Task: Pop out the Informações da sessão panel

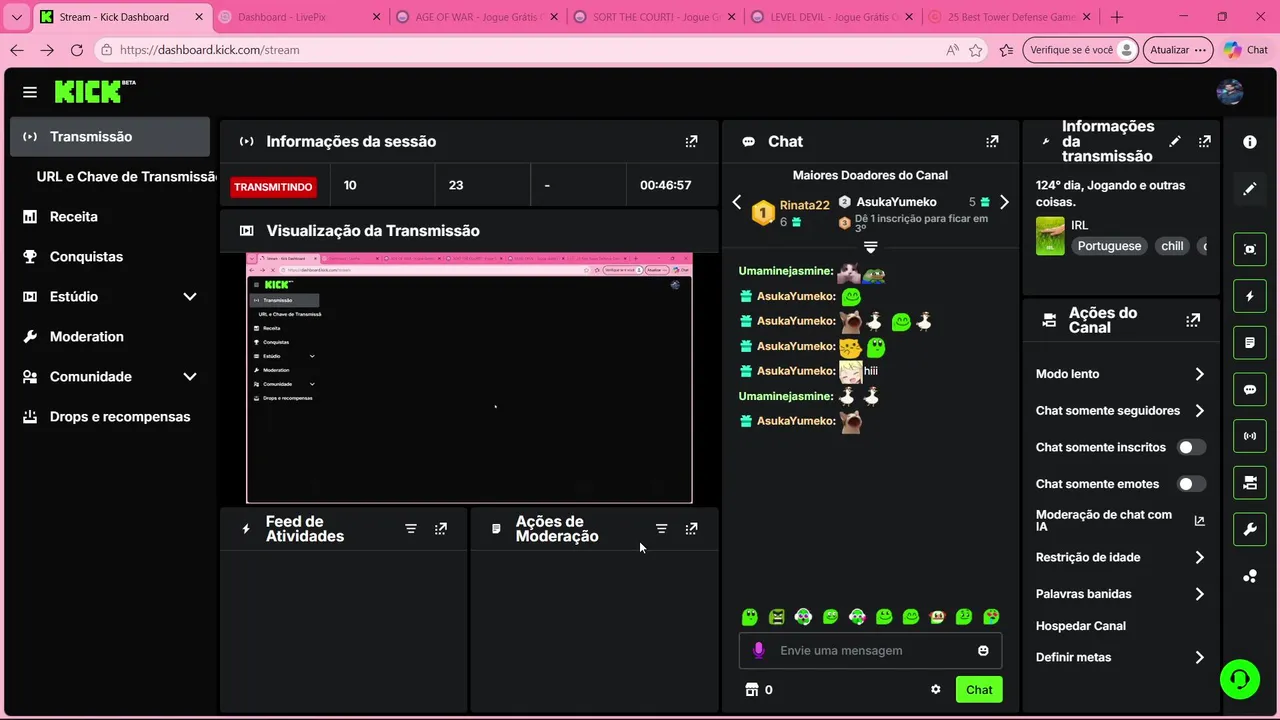Action: tap(691, 141)
